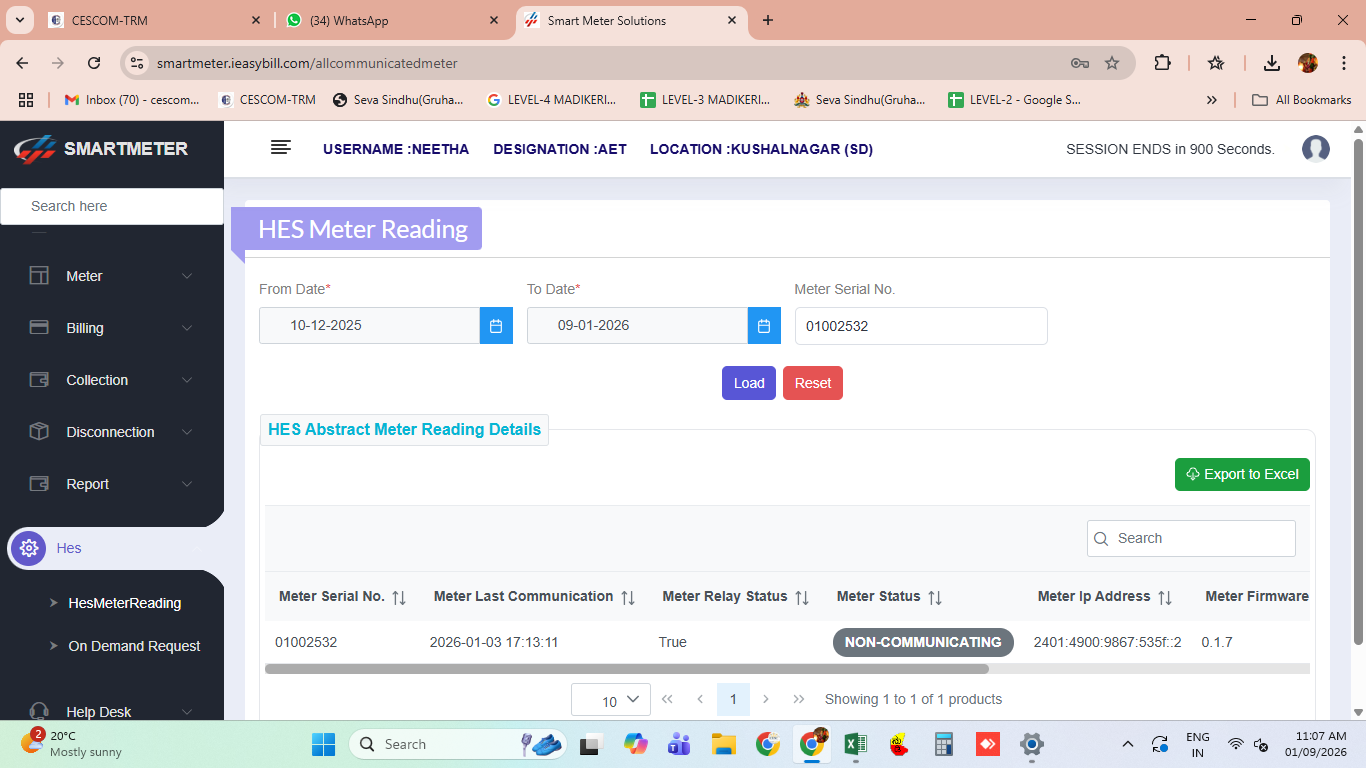1366x768 pixels.
Task: Open the rows-per-page dropdown showing 10
Action: pyautogui.click(x=611, y=700)
